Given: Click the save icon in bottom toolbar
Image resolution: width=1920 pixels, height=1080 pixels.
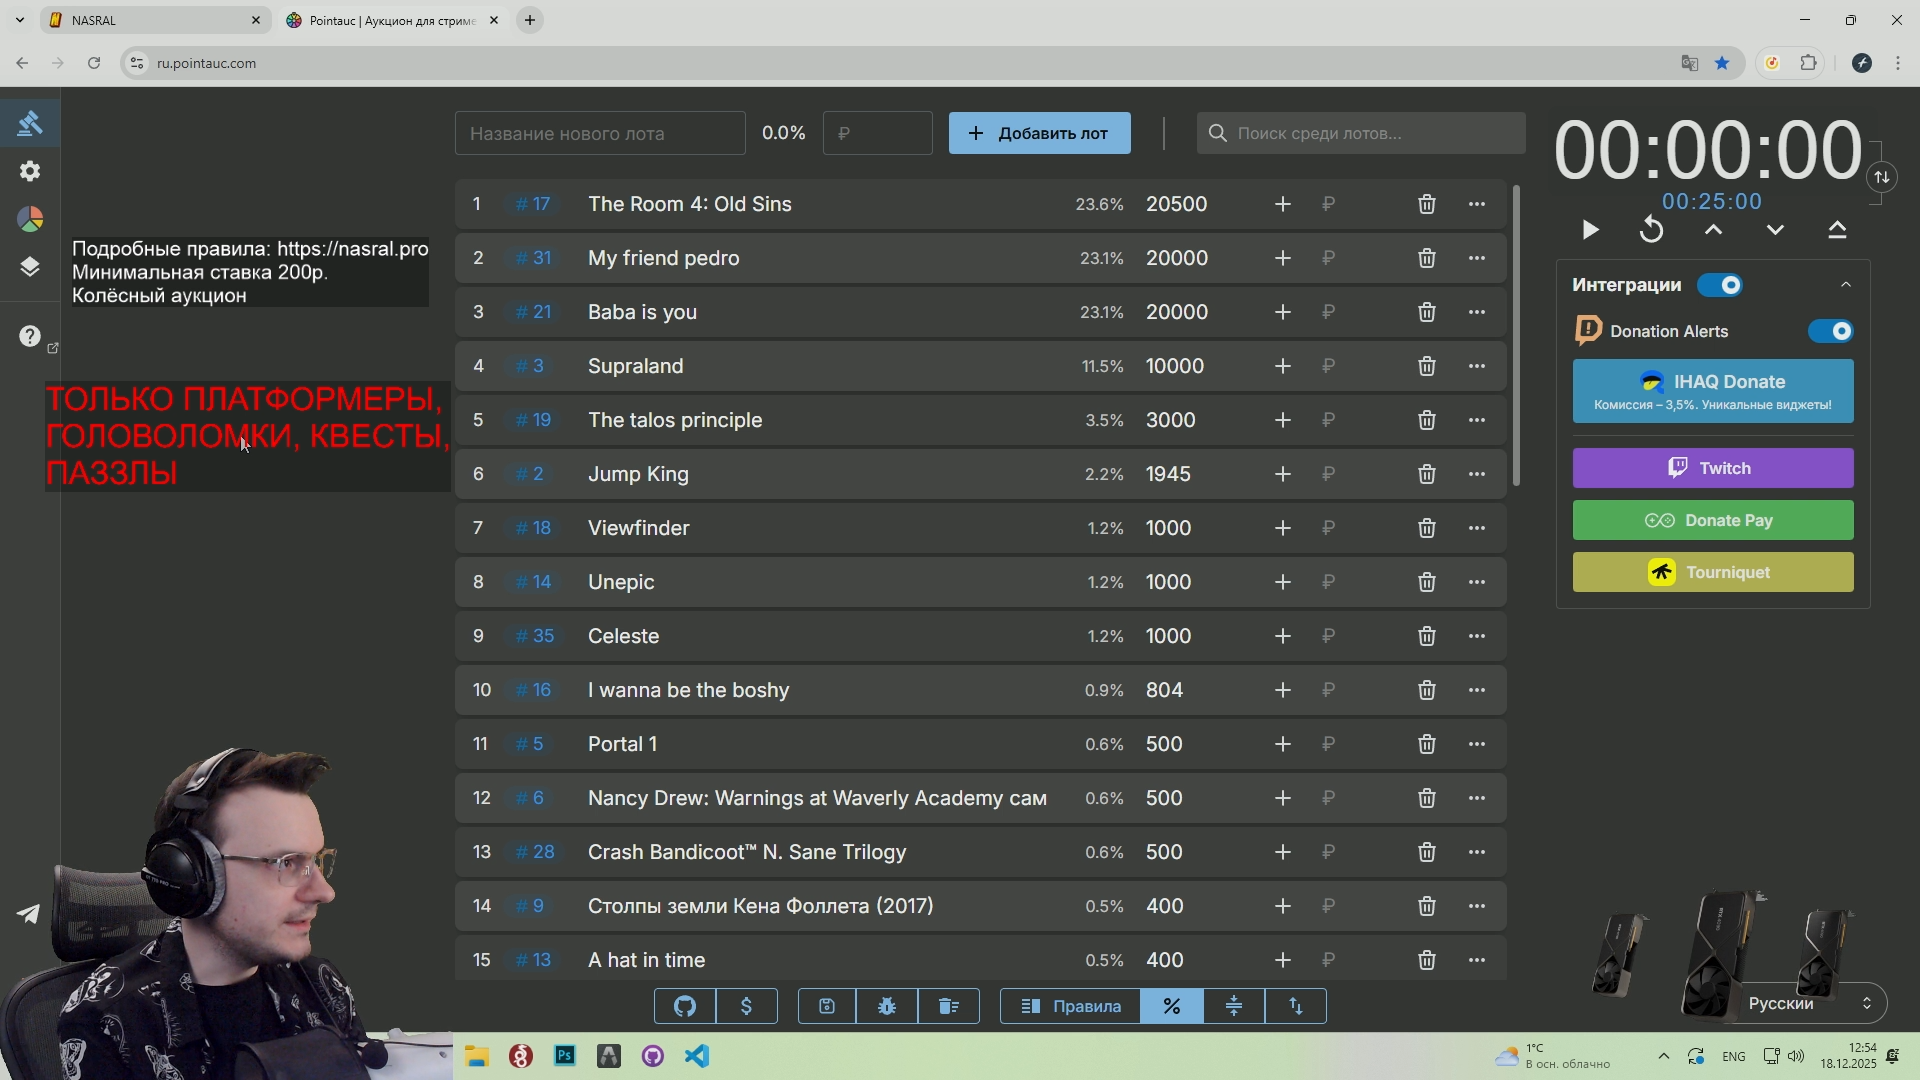Looking at the screenshot, I should tap(827, 1006).
